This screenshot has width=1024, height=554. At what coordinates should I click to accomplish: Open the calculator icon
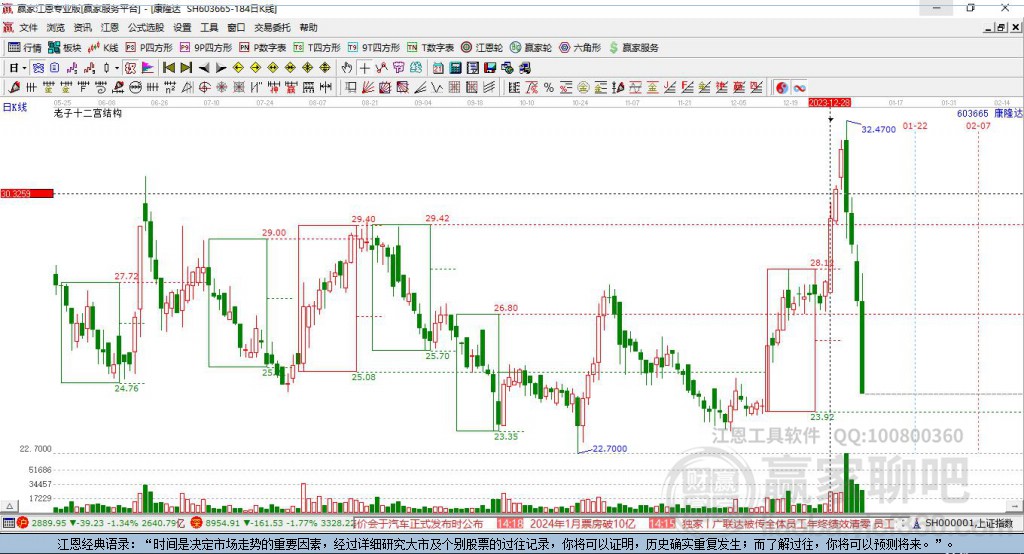(455, 68)
